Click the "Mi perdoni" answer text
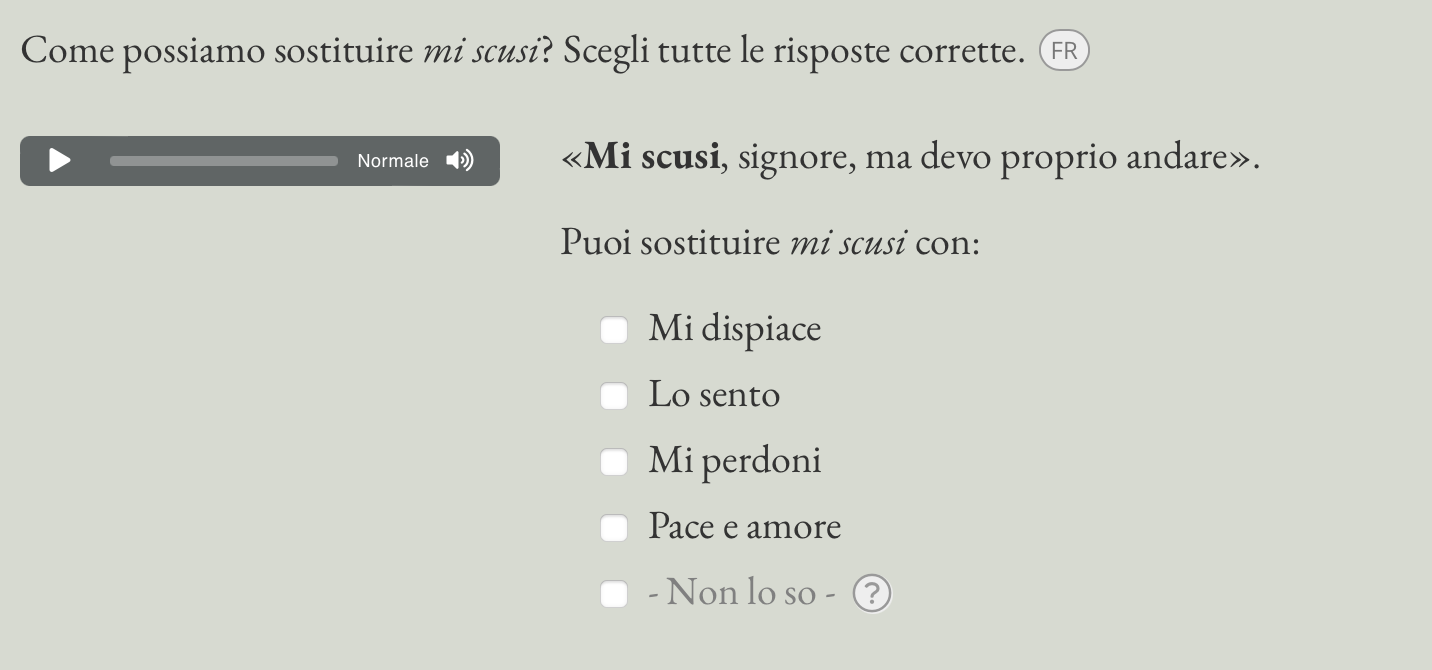 click(x=734, y=460)
